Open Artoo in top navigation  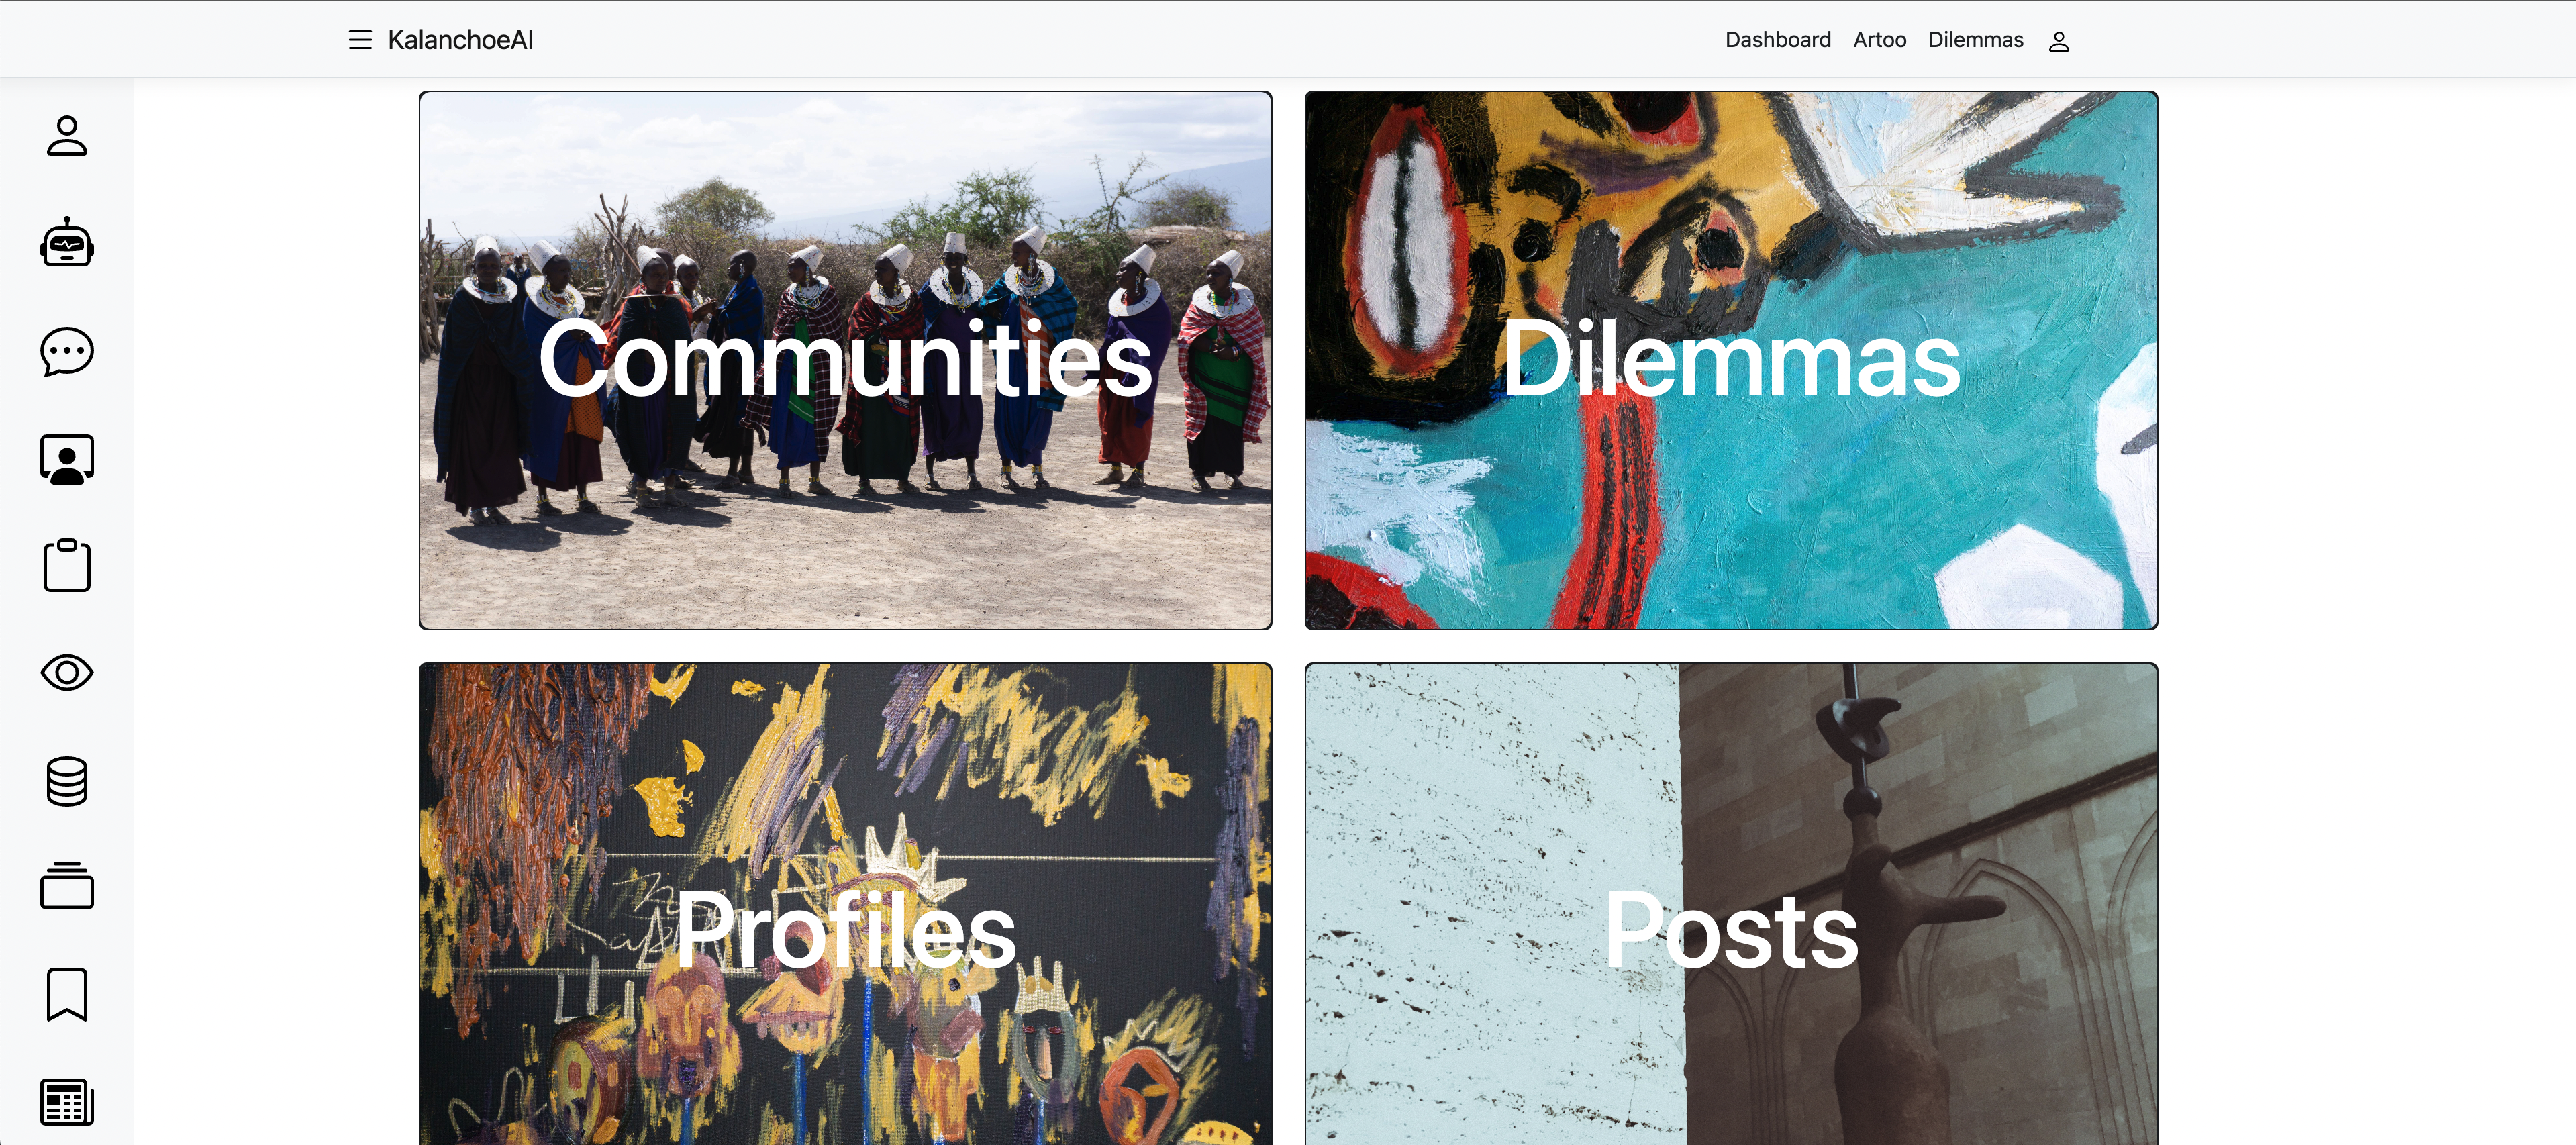[x=1879, y=40]
